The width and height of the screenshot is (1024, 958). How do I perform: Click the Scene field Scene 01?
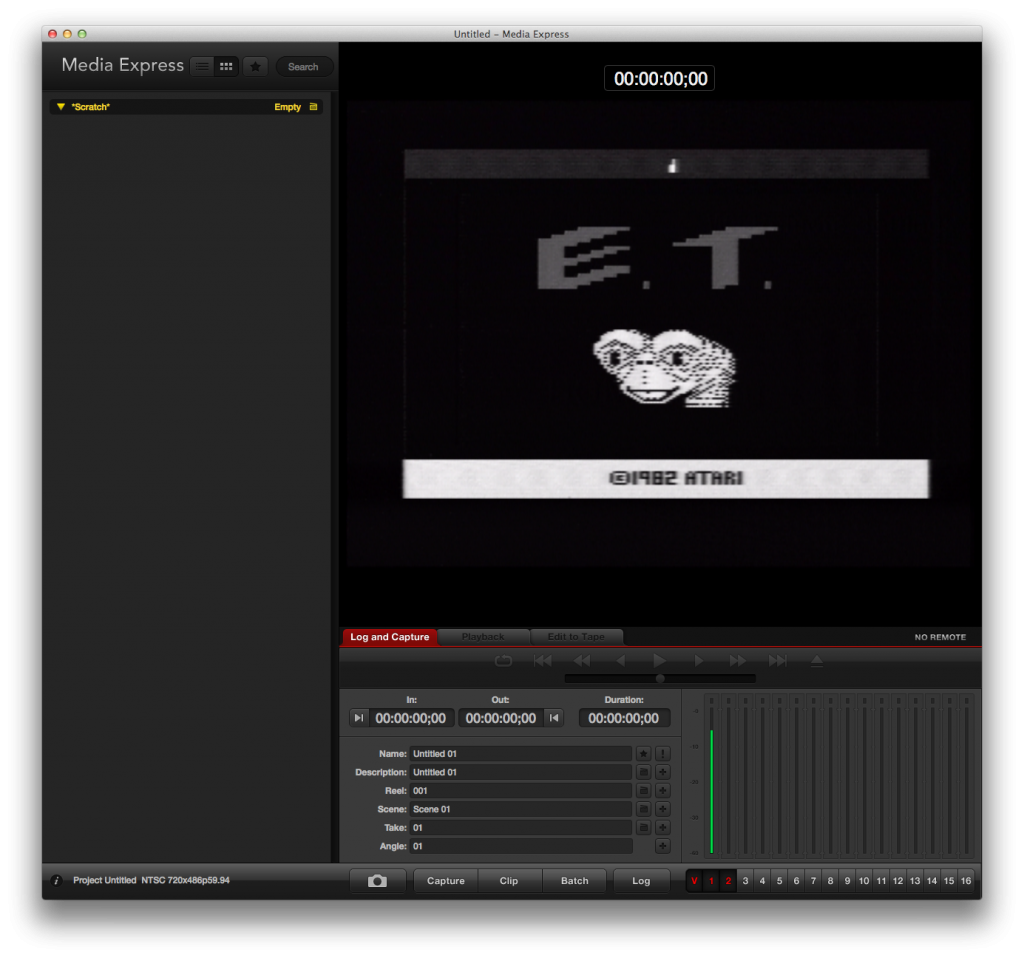point(520,809)
